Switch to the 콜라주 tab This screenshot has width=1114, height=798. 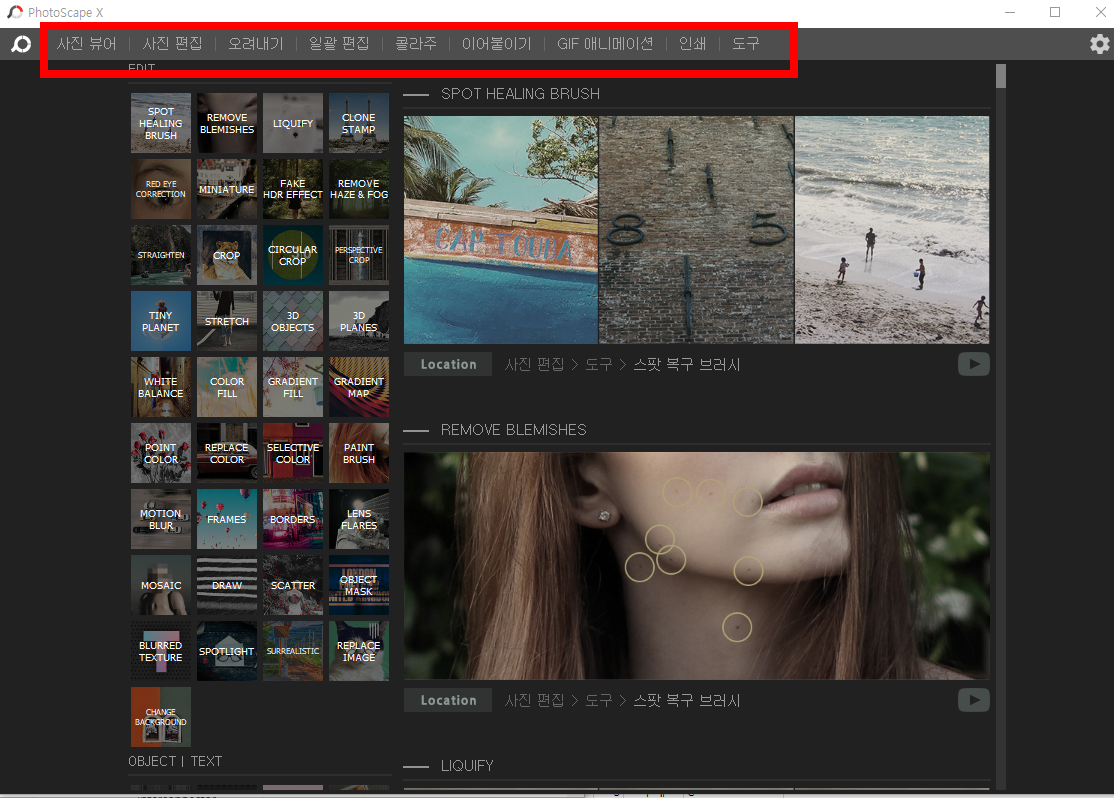point(416,44)
